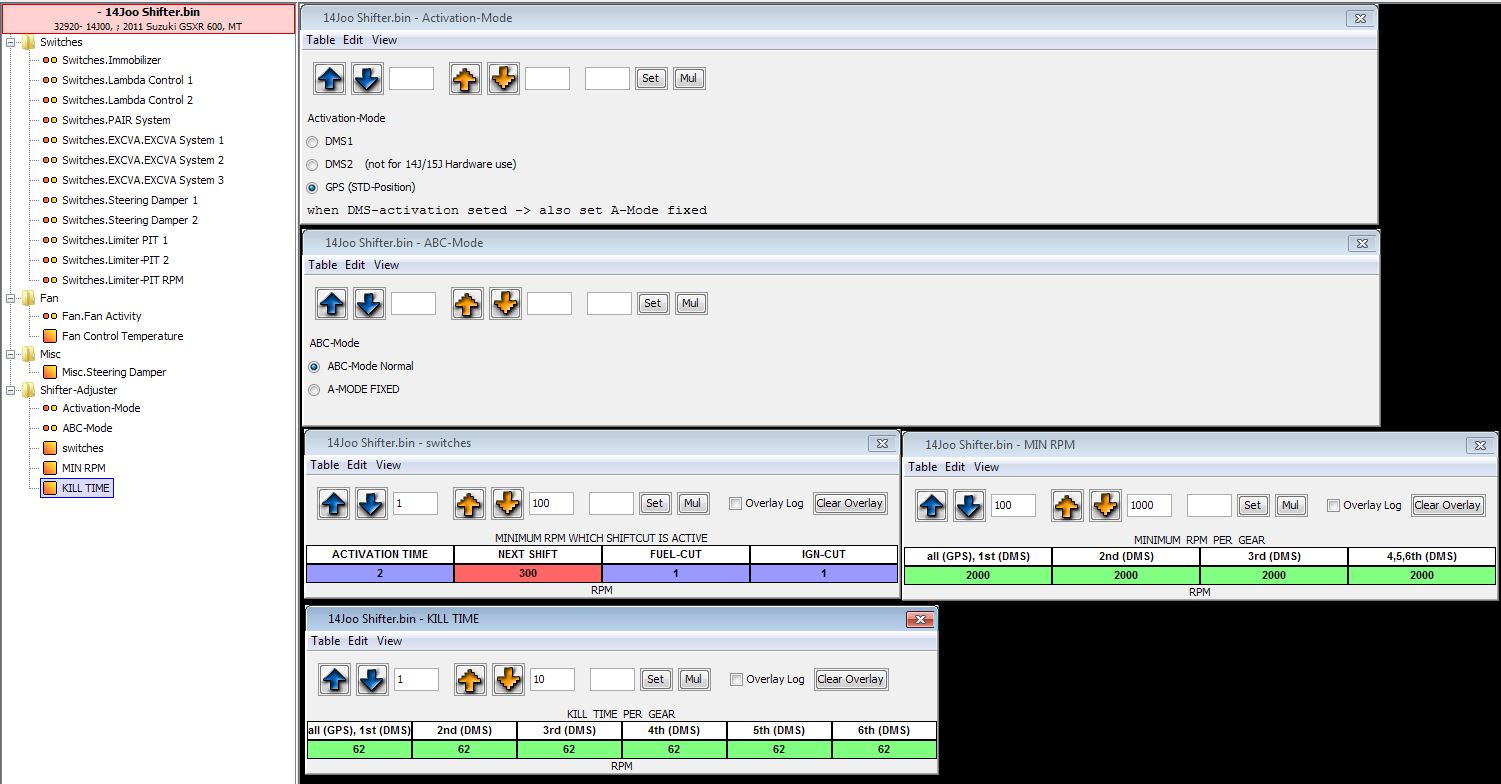
Task: Select the A-MODE FIXED radio button
Action: (x=314, y=390)
